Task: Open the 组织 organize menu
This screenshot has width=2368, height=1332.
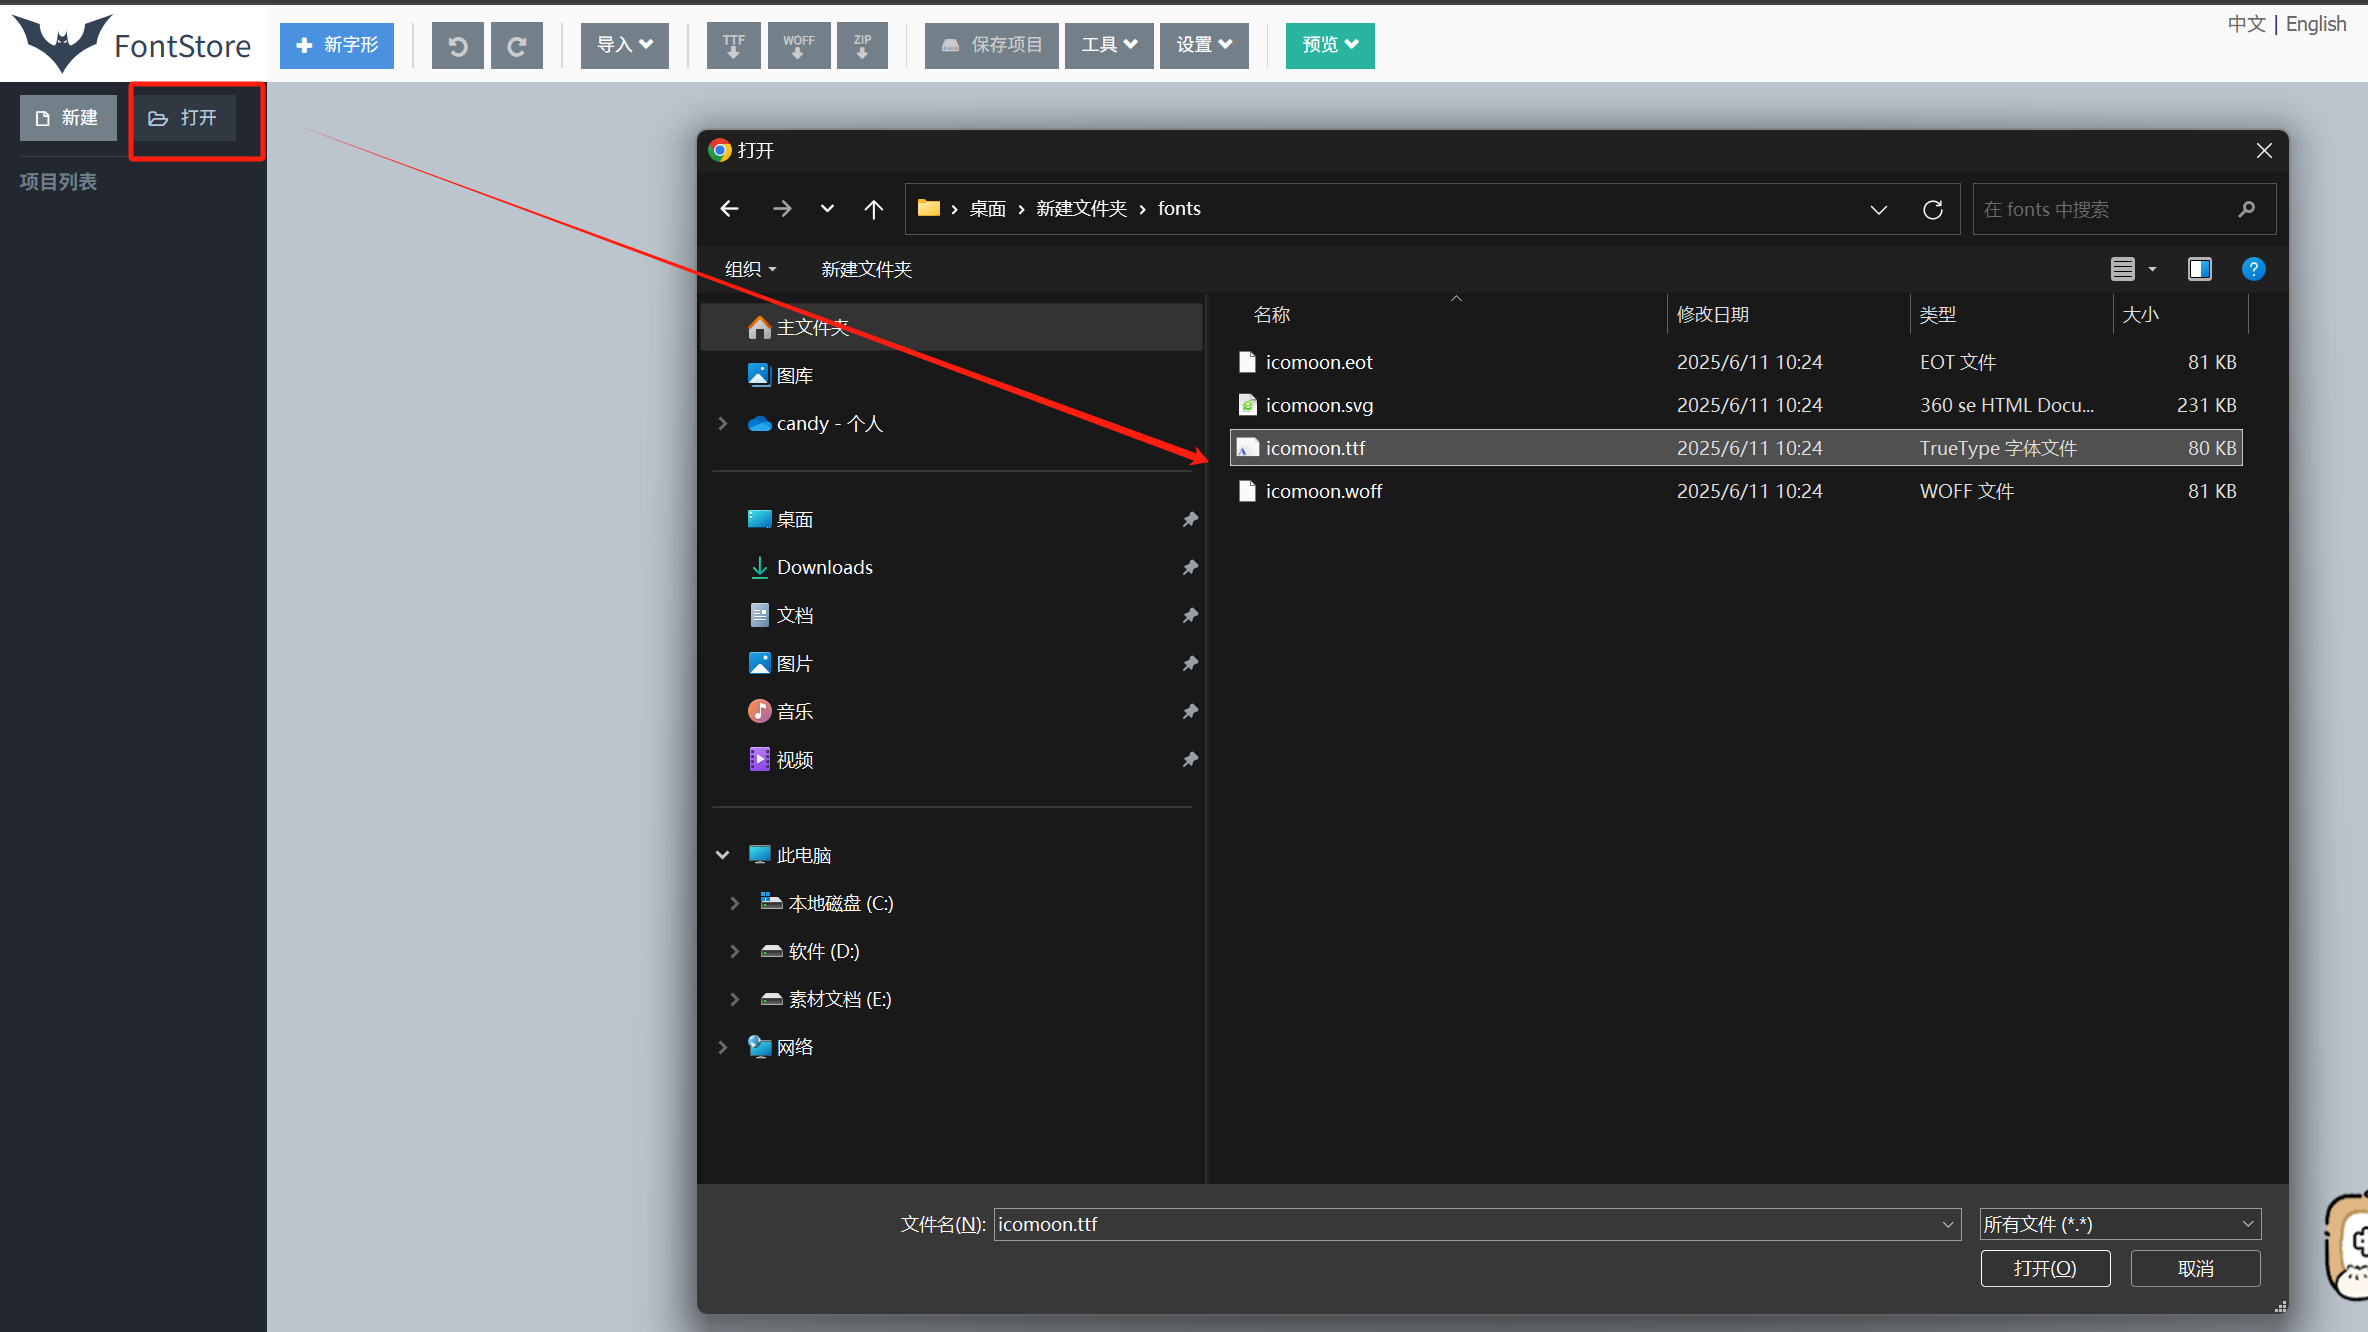Action: 750,269
